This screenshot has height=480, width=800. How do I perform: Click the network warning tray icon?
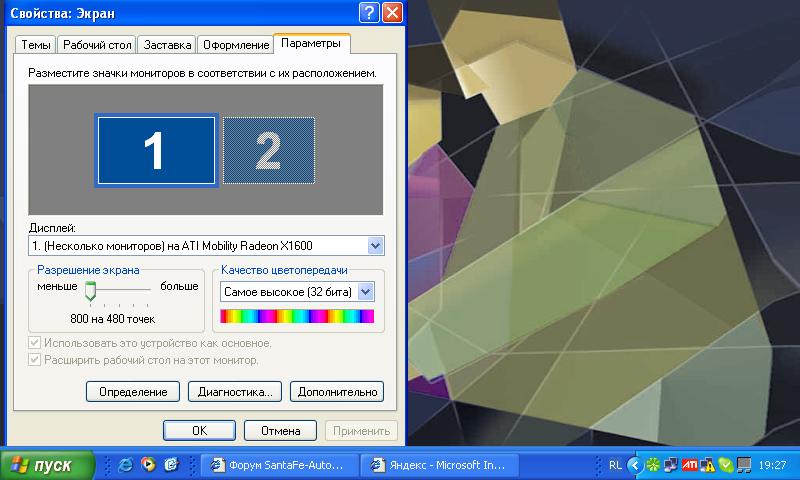(707, 465)
